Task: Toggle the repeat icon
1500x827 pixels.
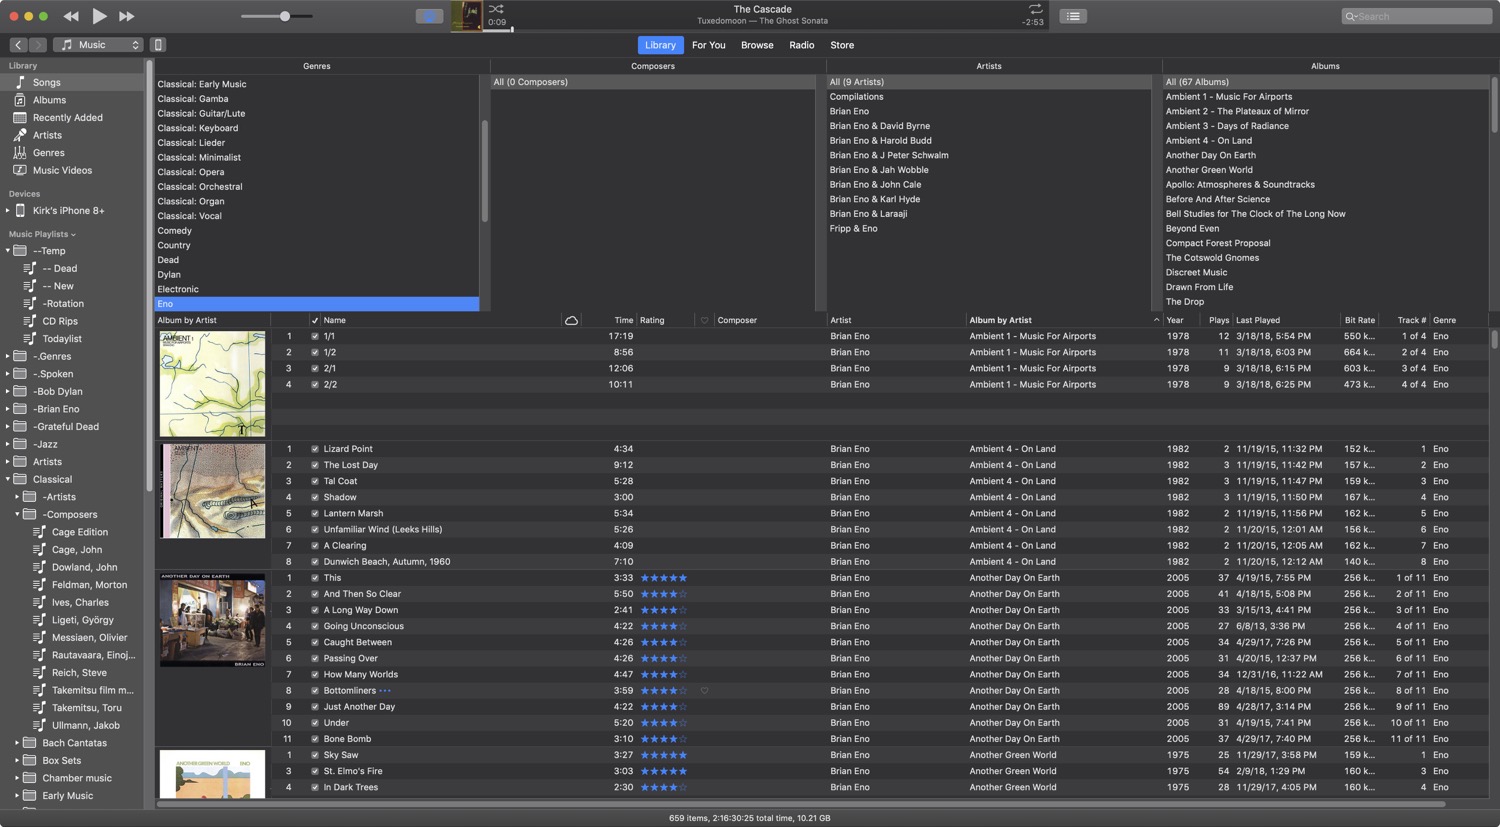Action: (x=1035, y=9)
